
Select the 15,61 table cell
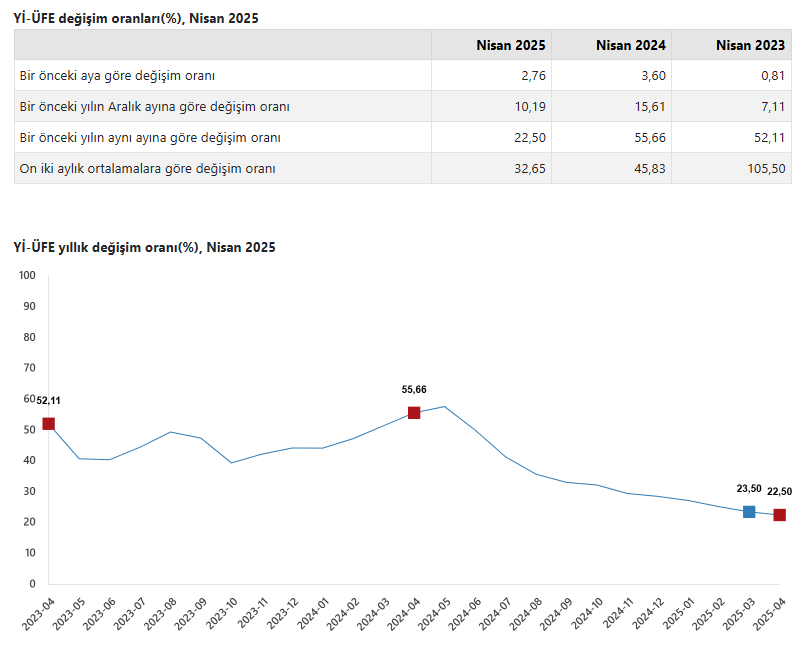[x=650, y=107]
